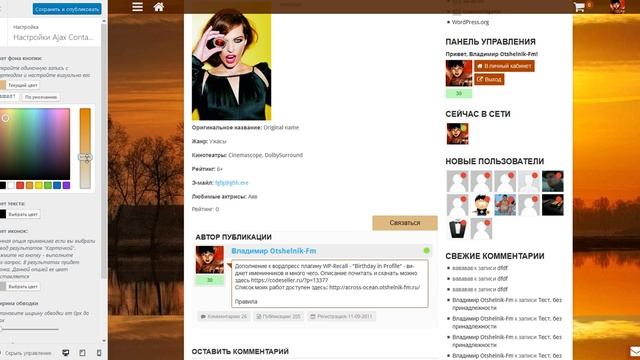The image size is (640, 360).
Task: Select the yellow palette swatch
Action: (x=39, y=185)
